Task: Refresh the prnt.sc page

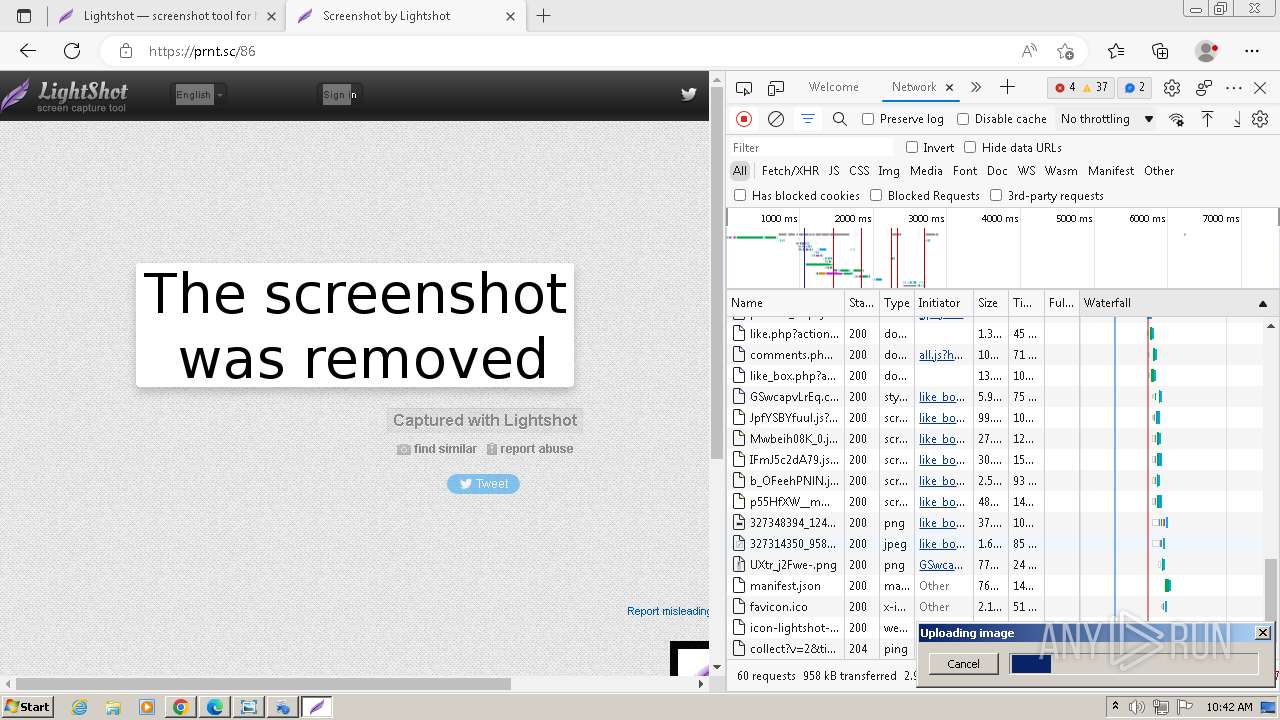Action: click(x=72, y=51)
